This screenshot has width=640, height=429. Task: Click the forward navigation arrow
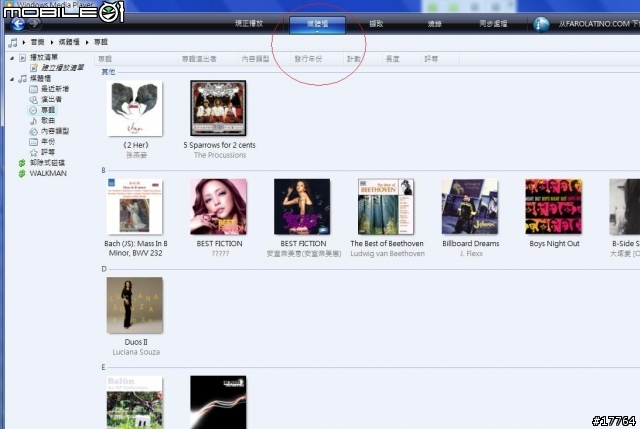pyautogui.click(x=34, y=24)
